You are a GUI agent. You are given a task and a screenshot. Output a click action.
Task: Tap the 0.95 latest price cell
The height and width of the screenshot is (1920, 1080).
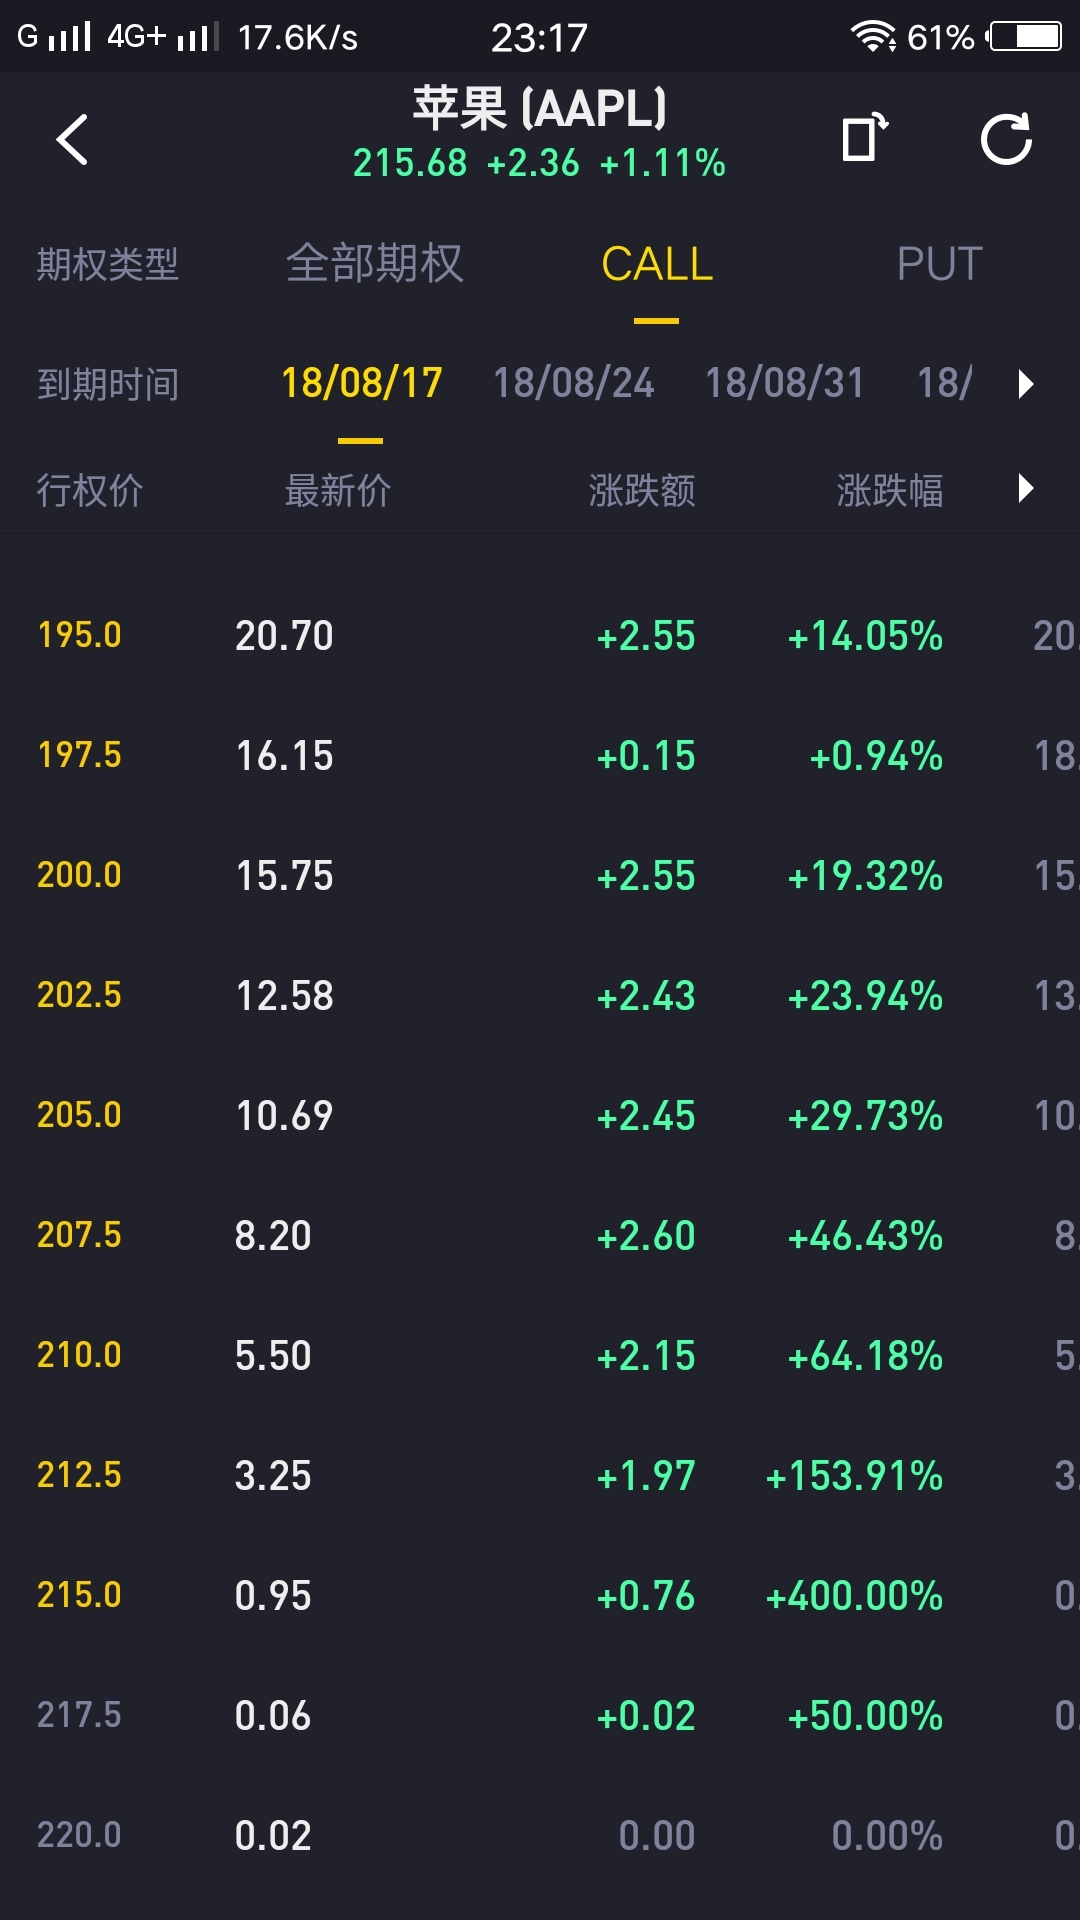click(273, 1596)
